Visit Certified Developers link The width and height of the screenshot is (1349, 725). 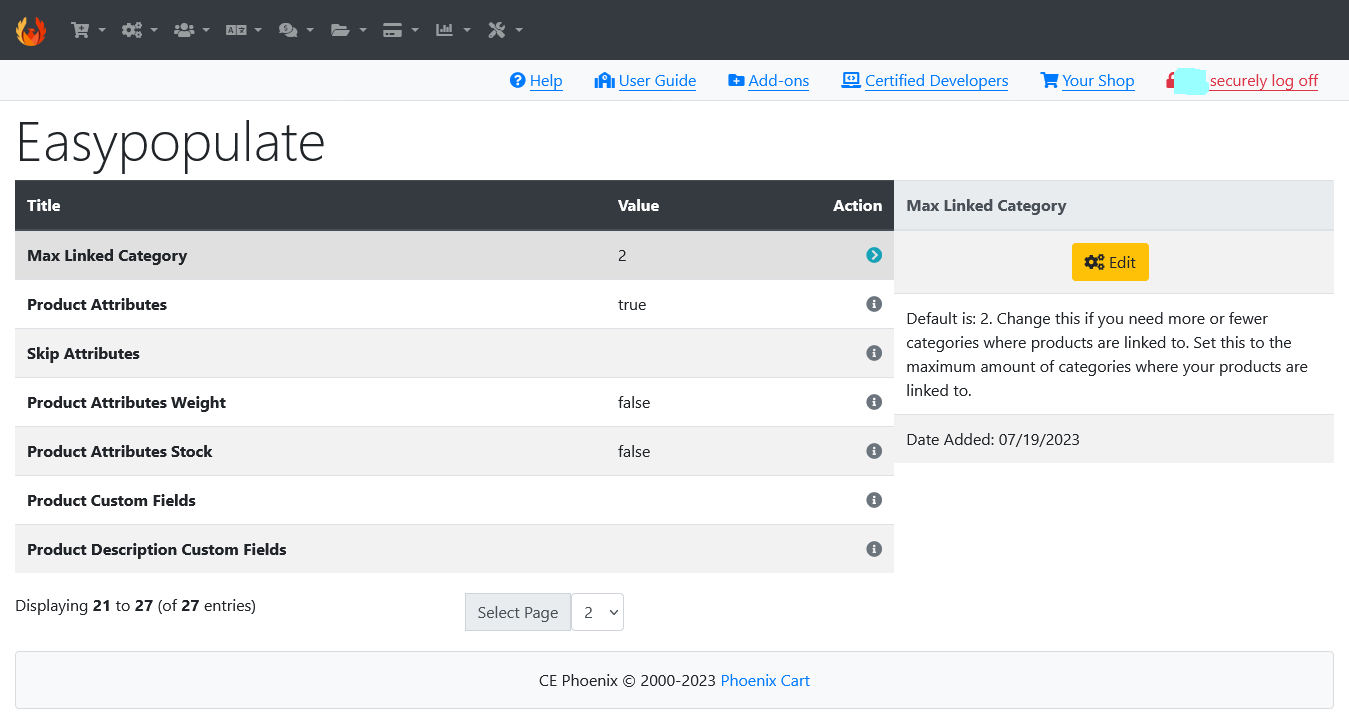click(x=925, y=81)
